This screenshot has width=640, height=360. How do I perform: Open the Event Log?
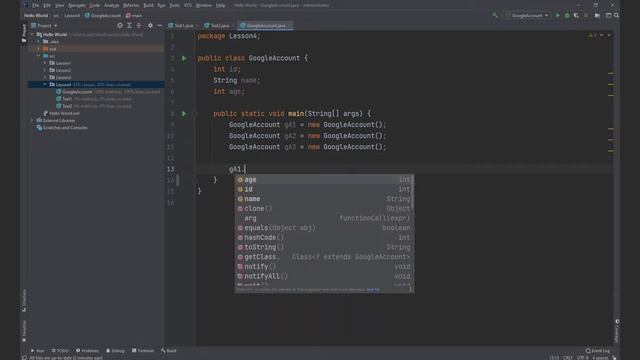[598, 351]
